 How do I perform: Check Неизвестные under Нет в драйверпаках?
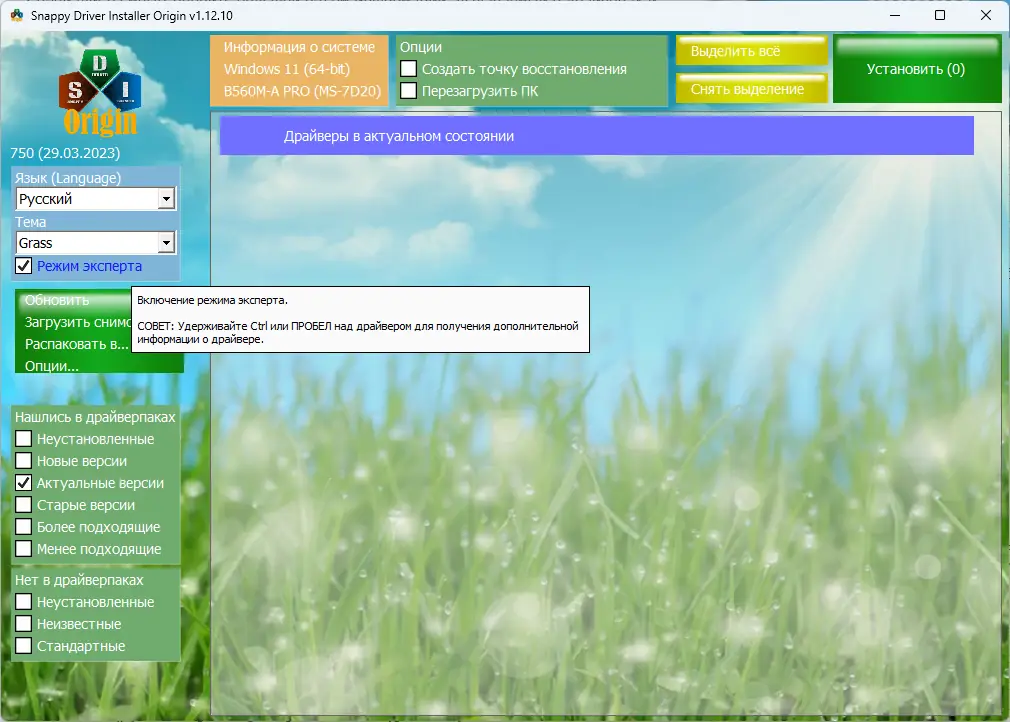click(22, 624)
